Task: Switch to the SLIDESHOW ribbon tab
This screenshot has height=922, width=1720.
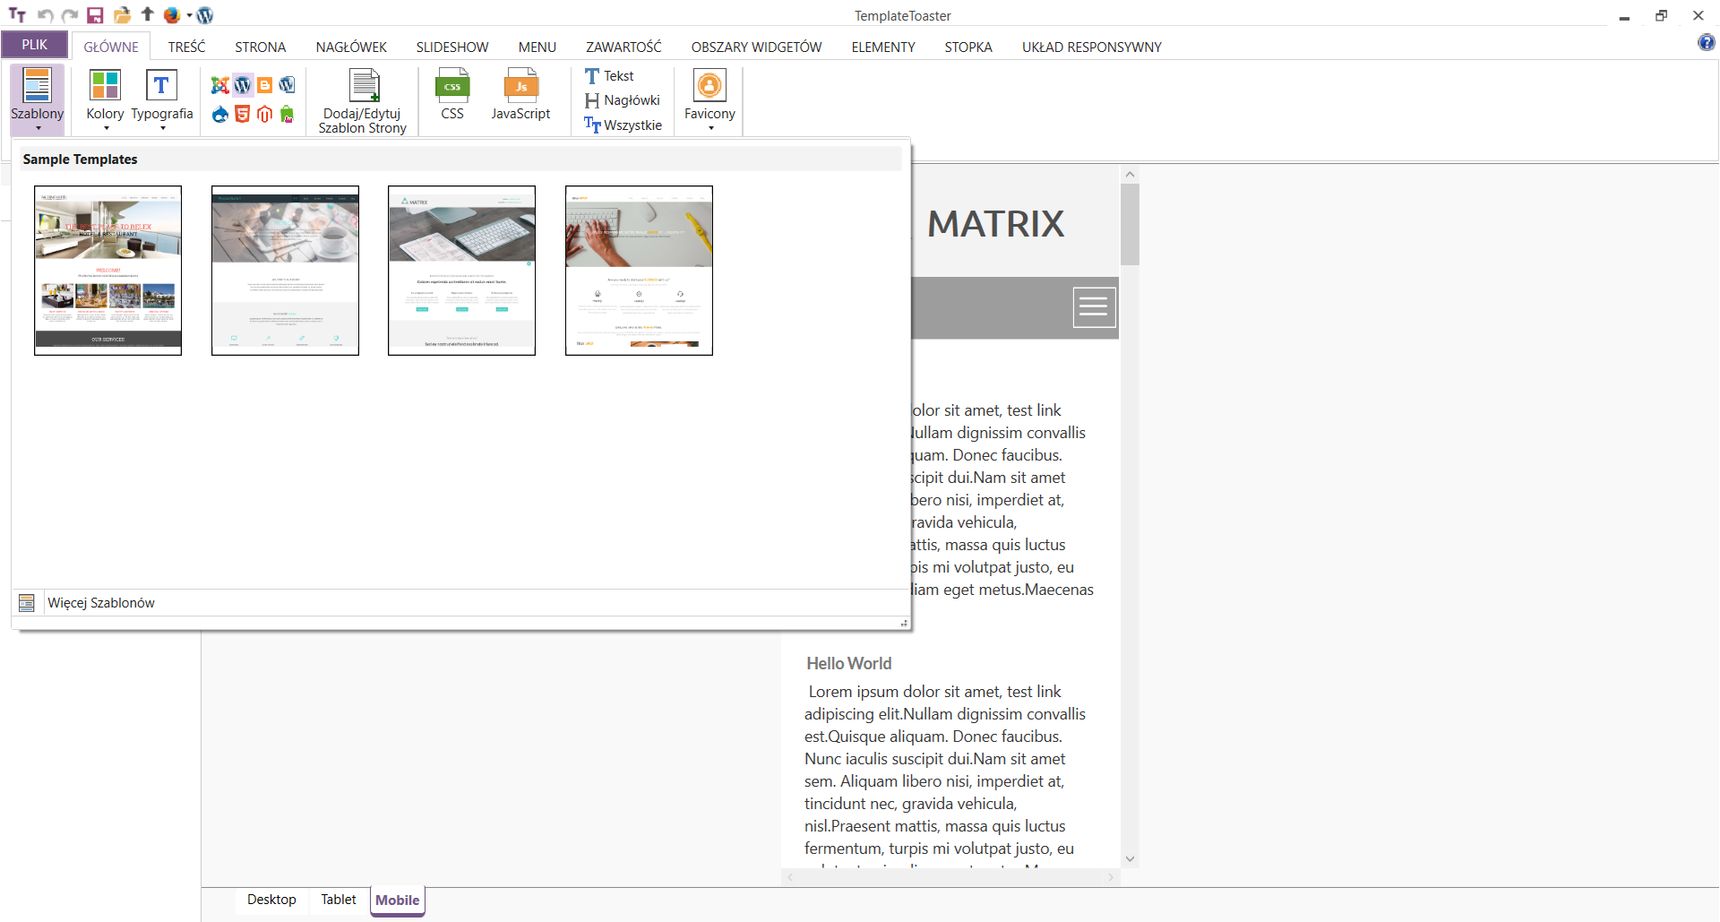Action: tap(452, 47)
